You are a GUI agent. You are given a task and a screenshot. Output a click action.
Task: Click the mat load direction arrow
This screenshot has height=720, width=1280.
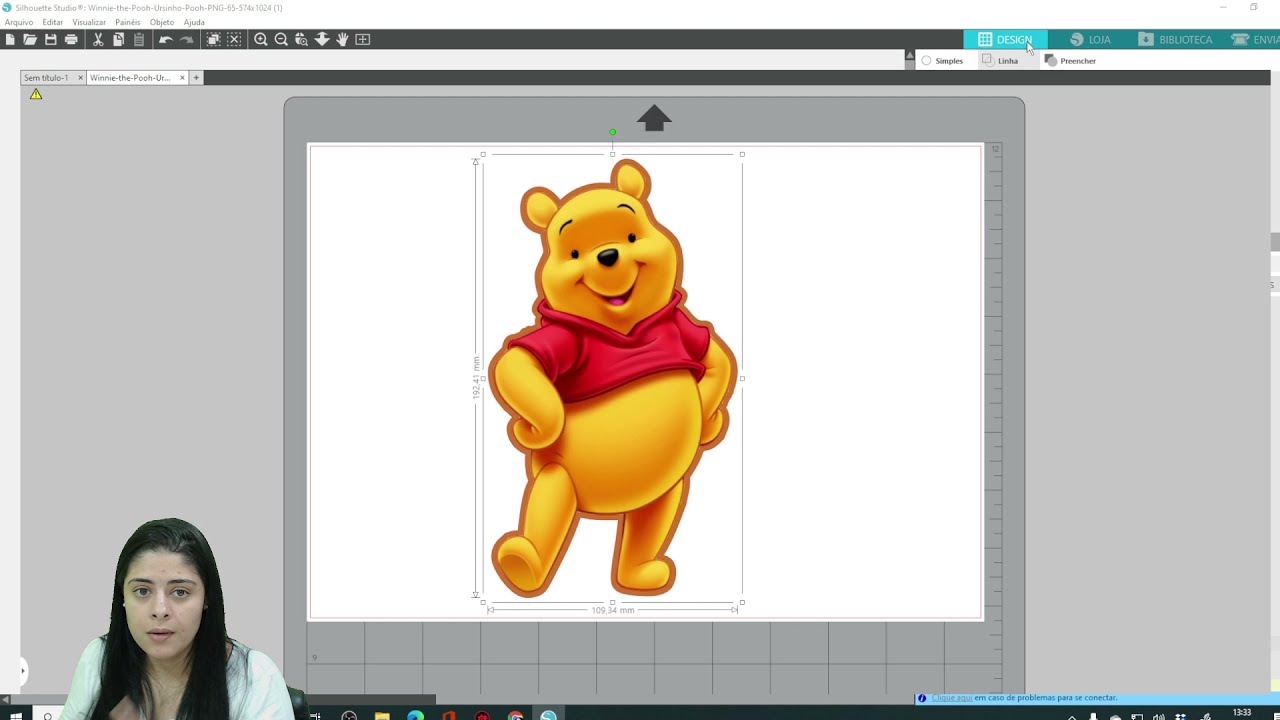point(654,118)
